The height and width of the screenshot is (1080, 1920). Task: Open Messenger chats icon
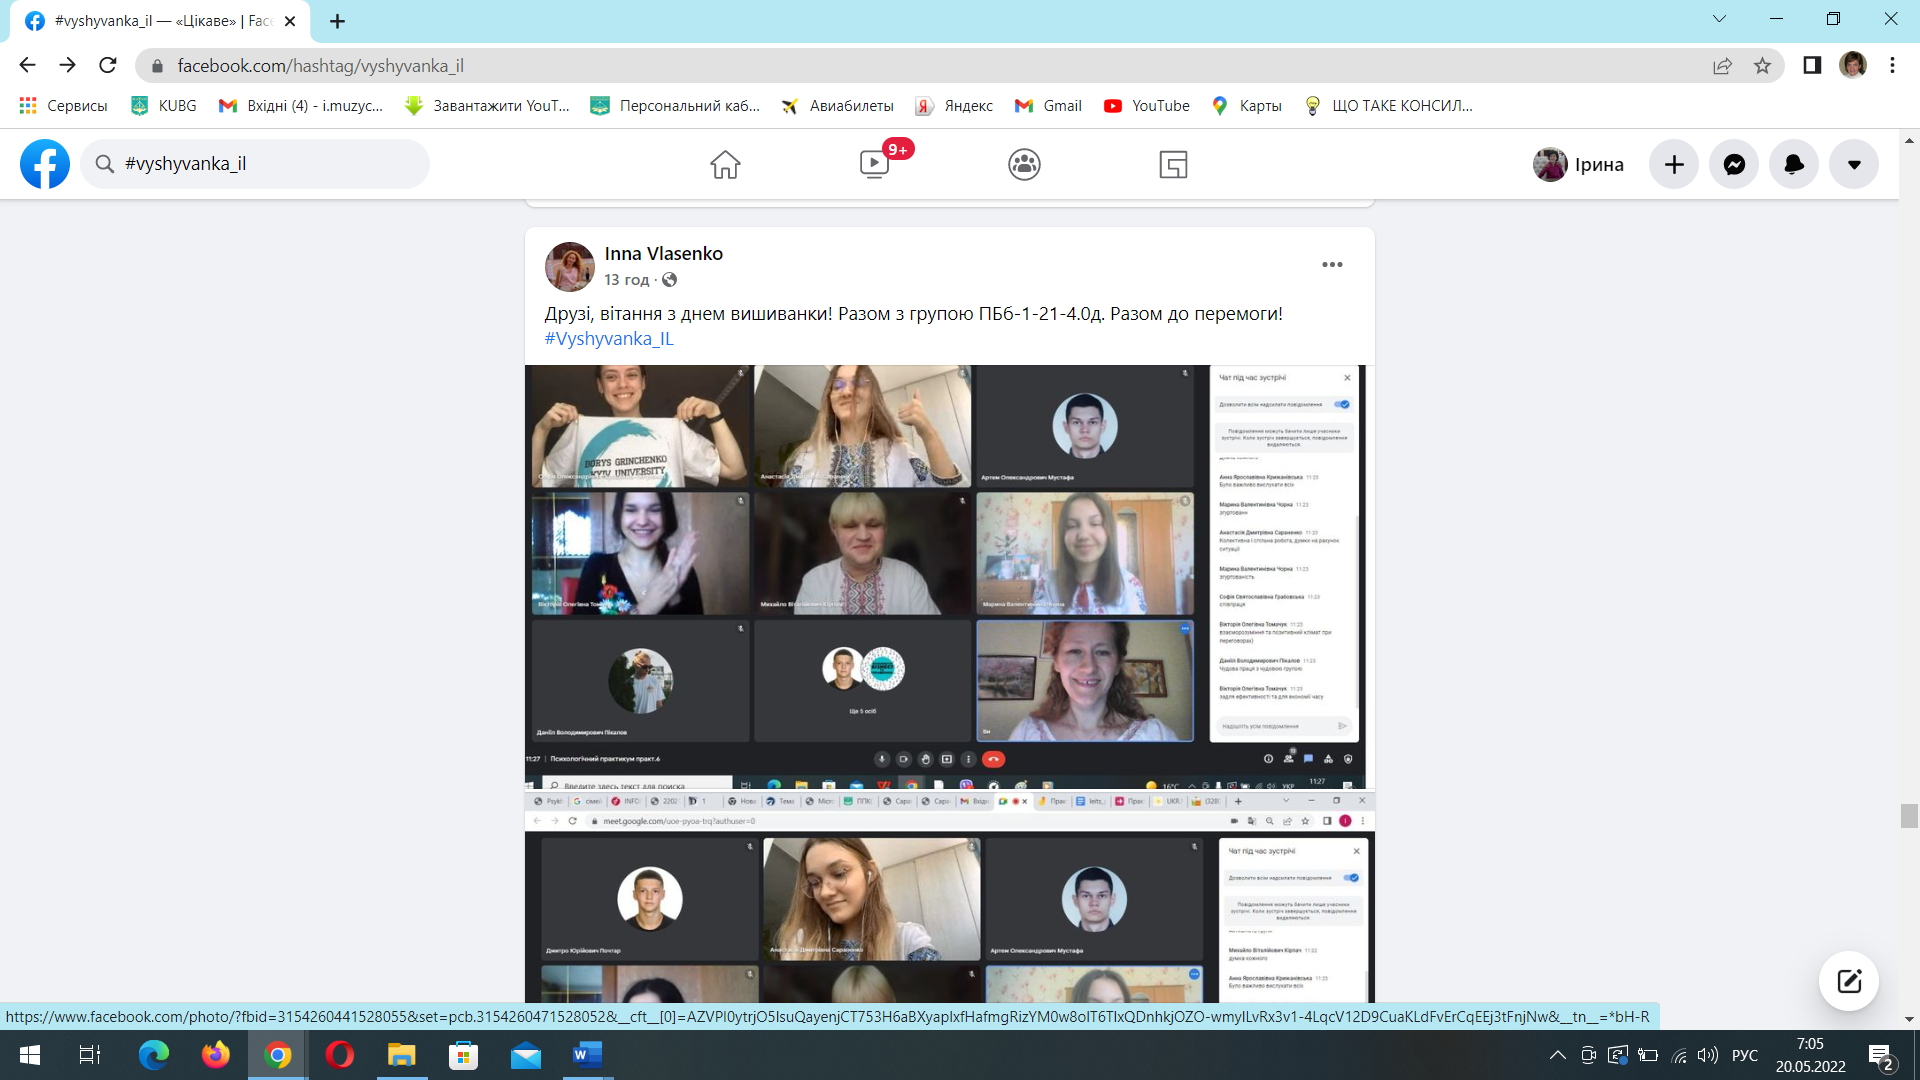1734,164
